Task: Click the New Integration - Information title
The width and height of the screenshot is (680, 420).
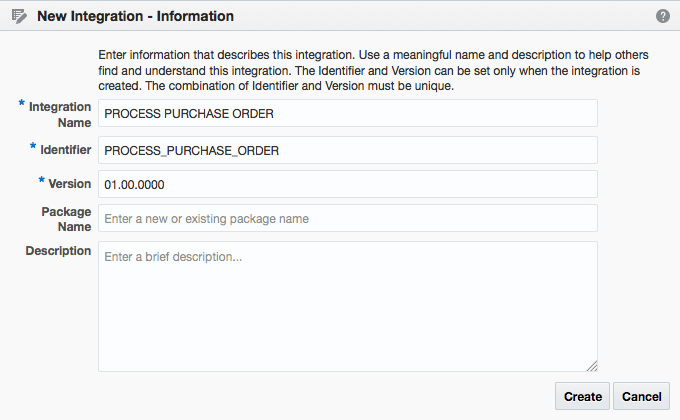Action: 135,16
